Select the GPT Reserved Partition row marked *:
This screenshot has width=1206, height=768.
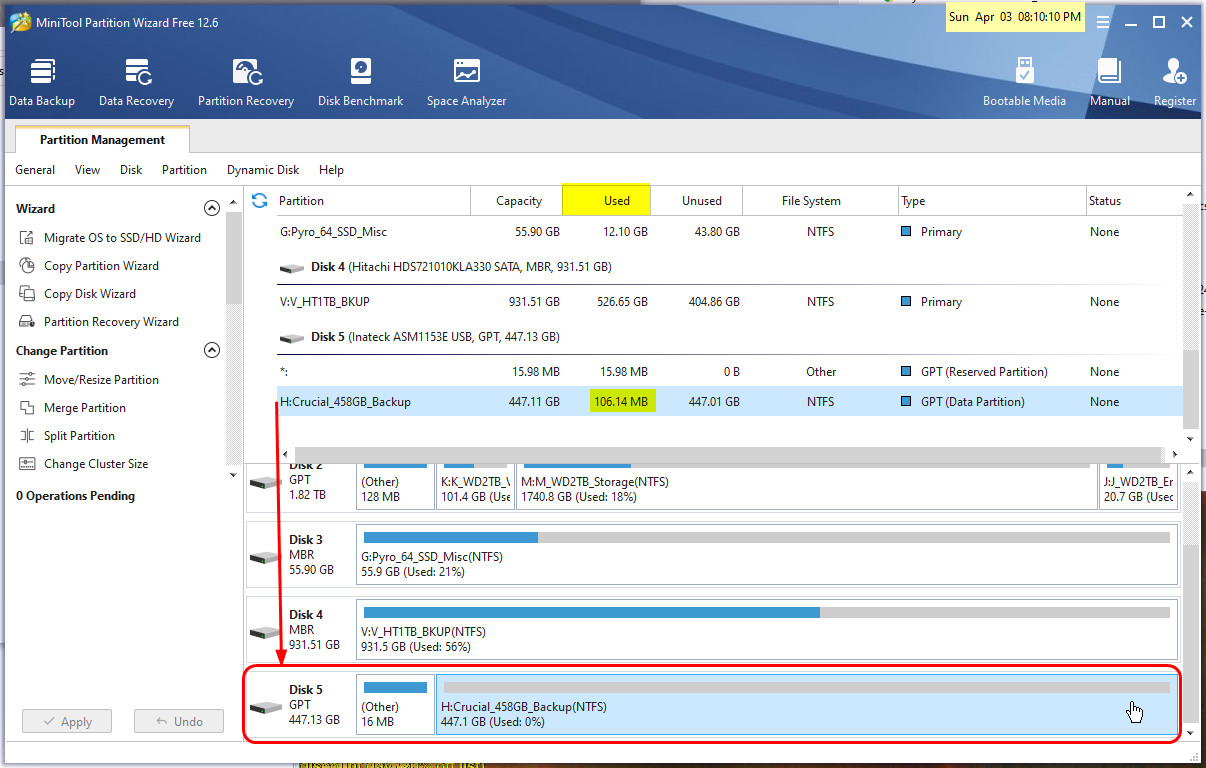pyautogui.click(x=728, y=372)
